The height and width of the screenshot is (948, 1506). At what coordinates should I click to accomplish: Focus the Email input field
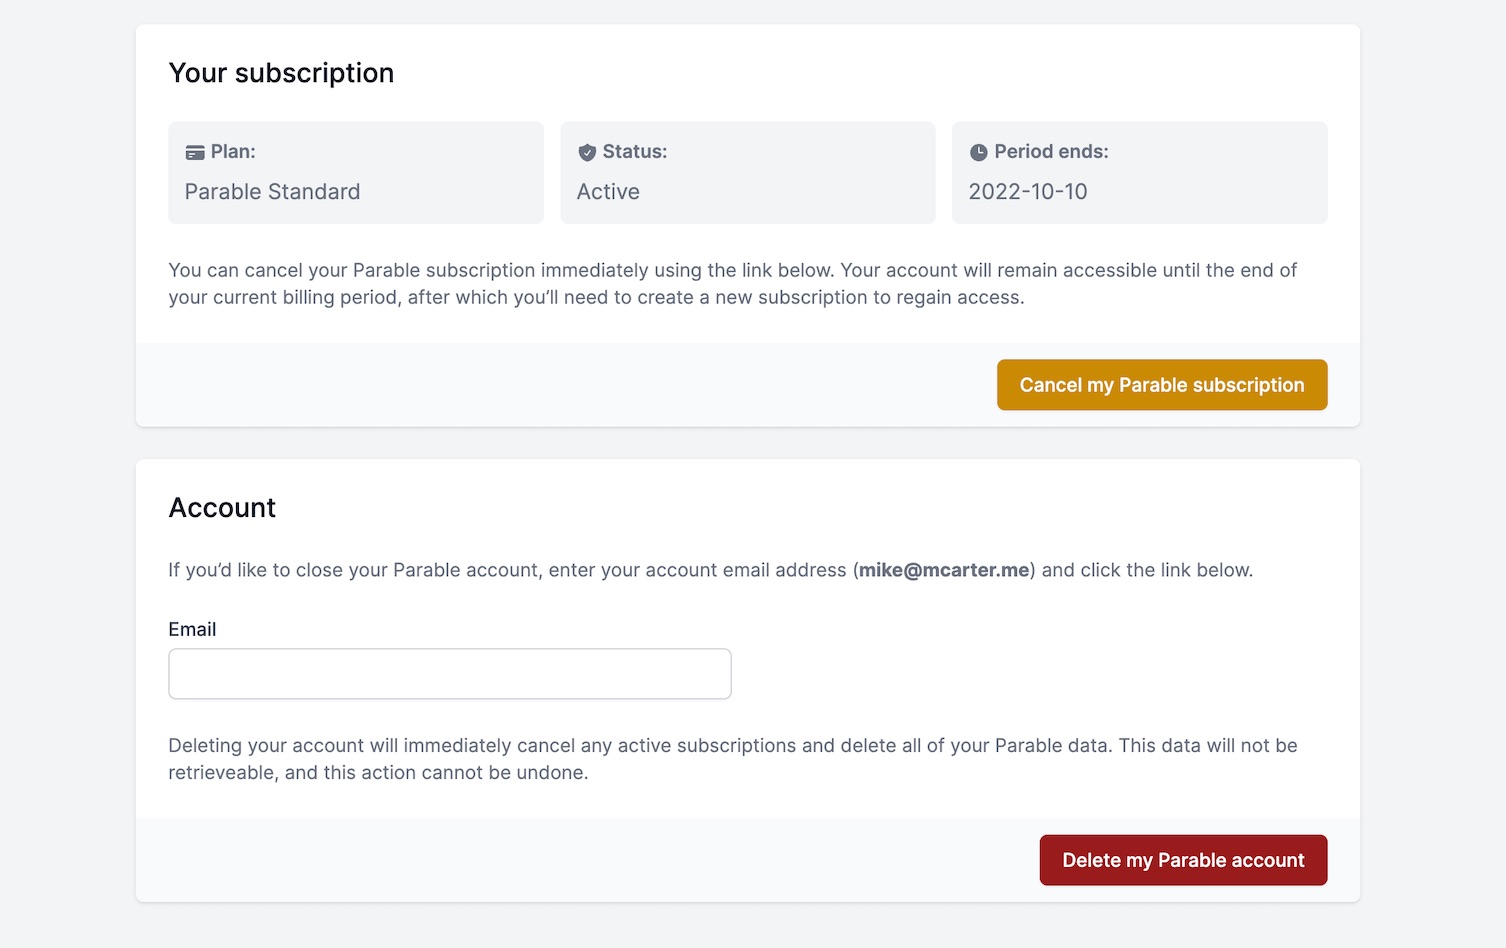coord(450,674)
